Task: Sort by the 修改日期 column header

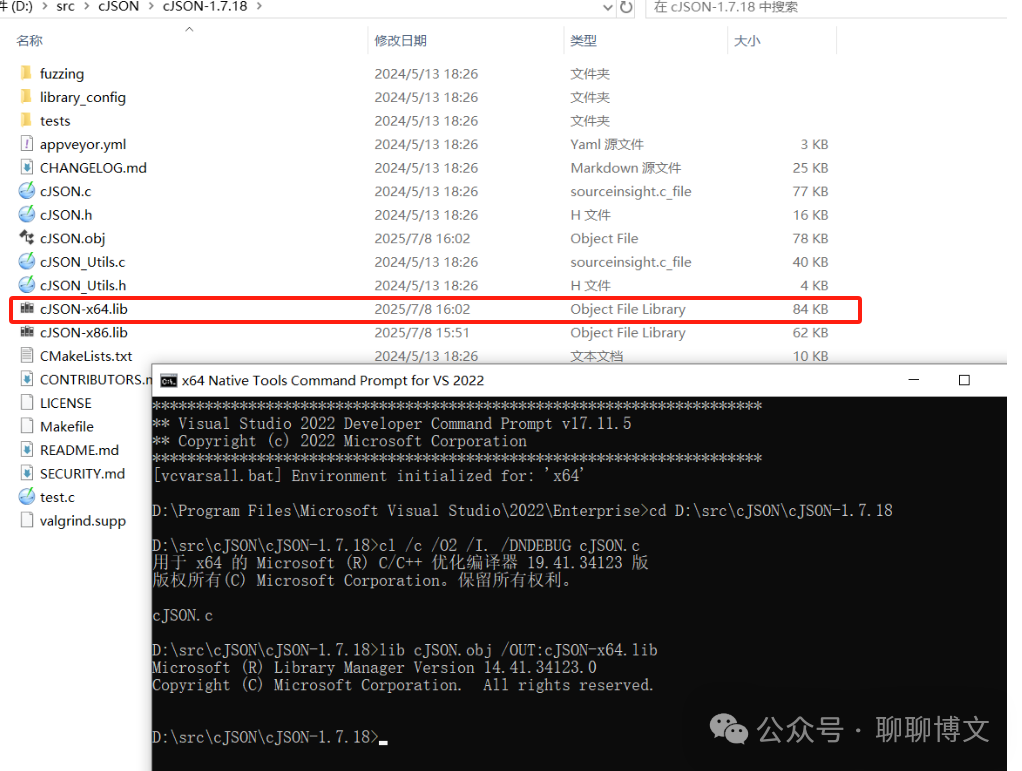Action: pos(400,40)
